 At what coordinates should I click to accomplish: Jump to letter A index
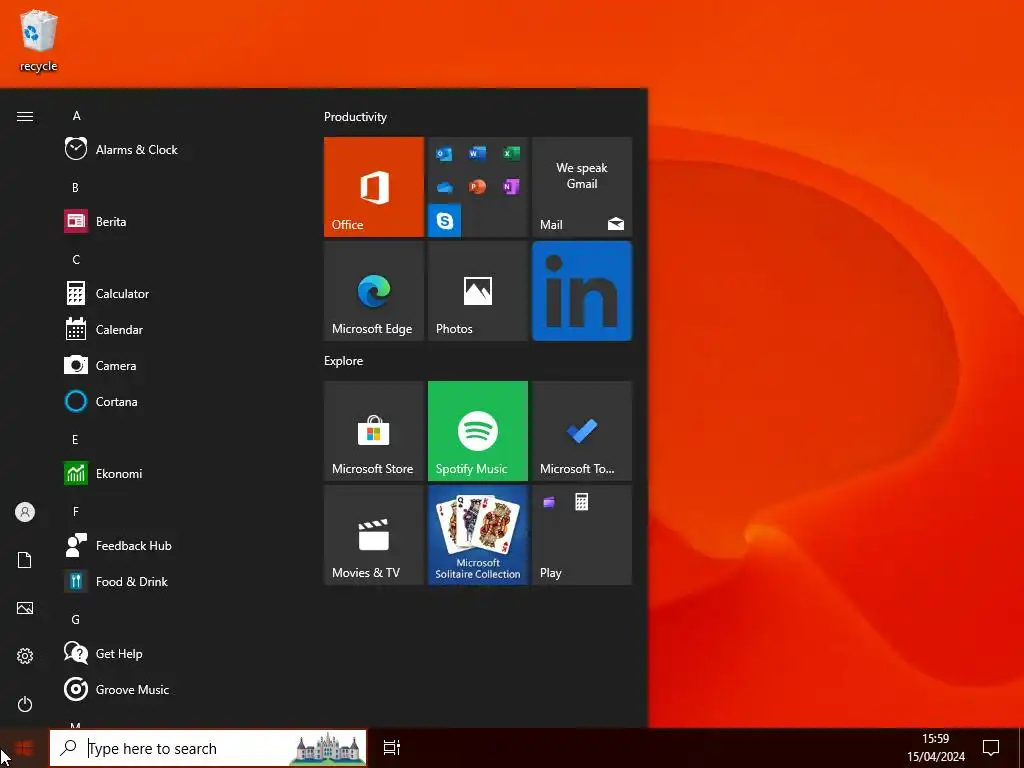pos(76,116)
